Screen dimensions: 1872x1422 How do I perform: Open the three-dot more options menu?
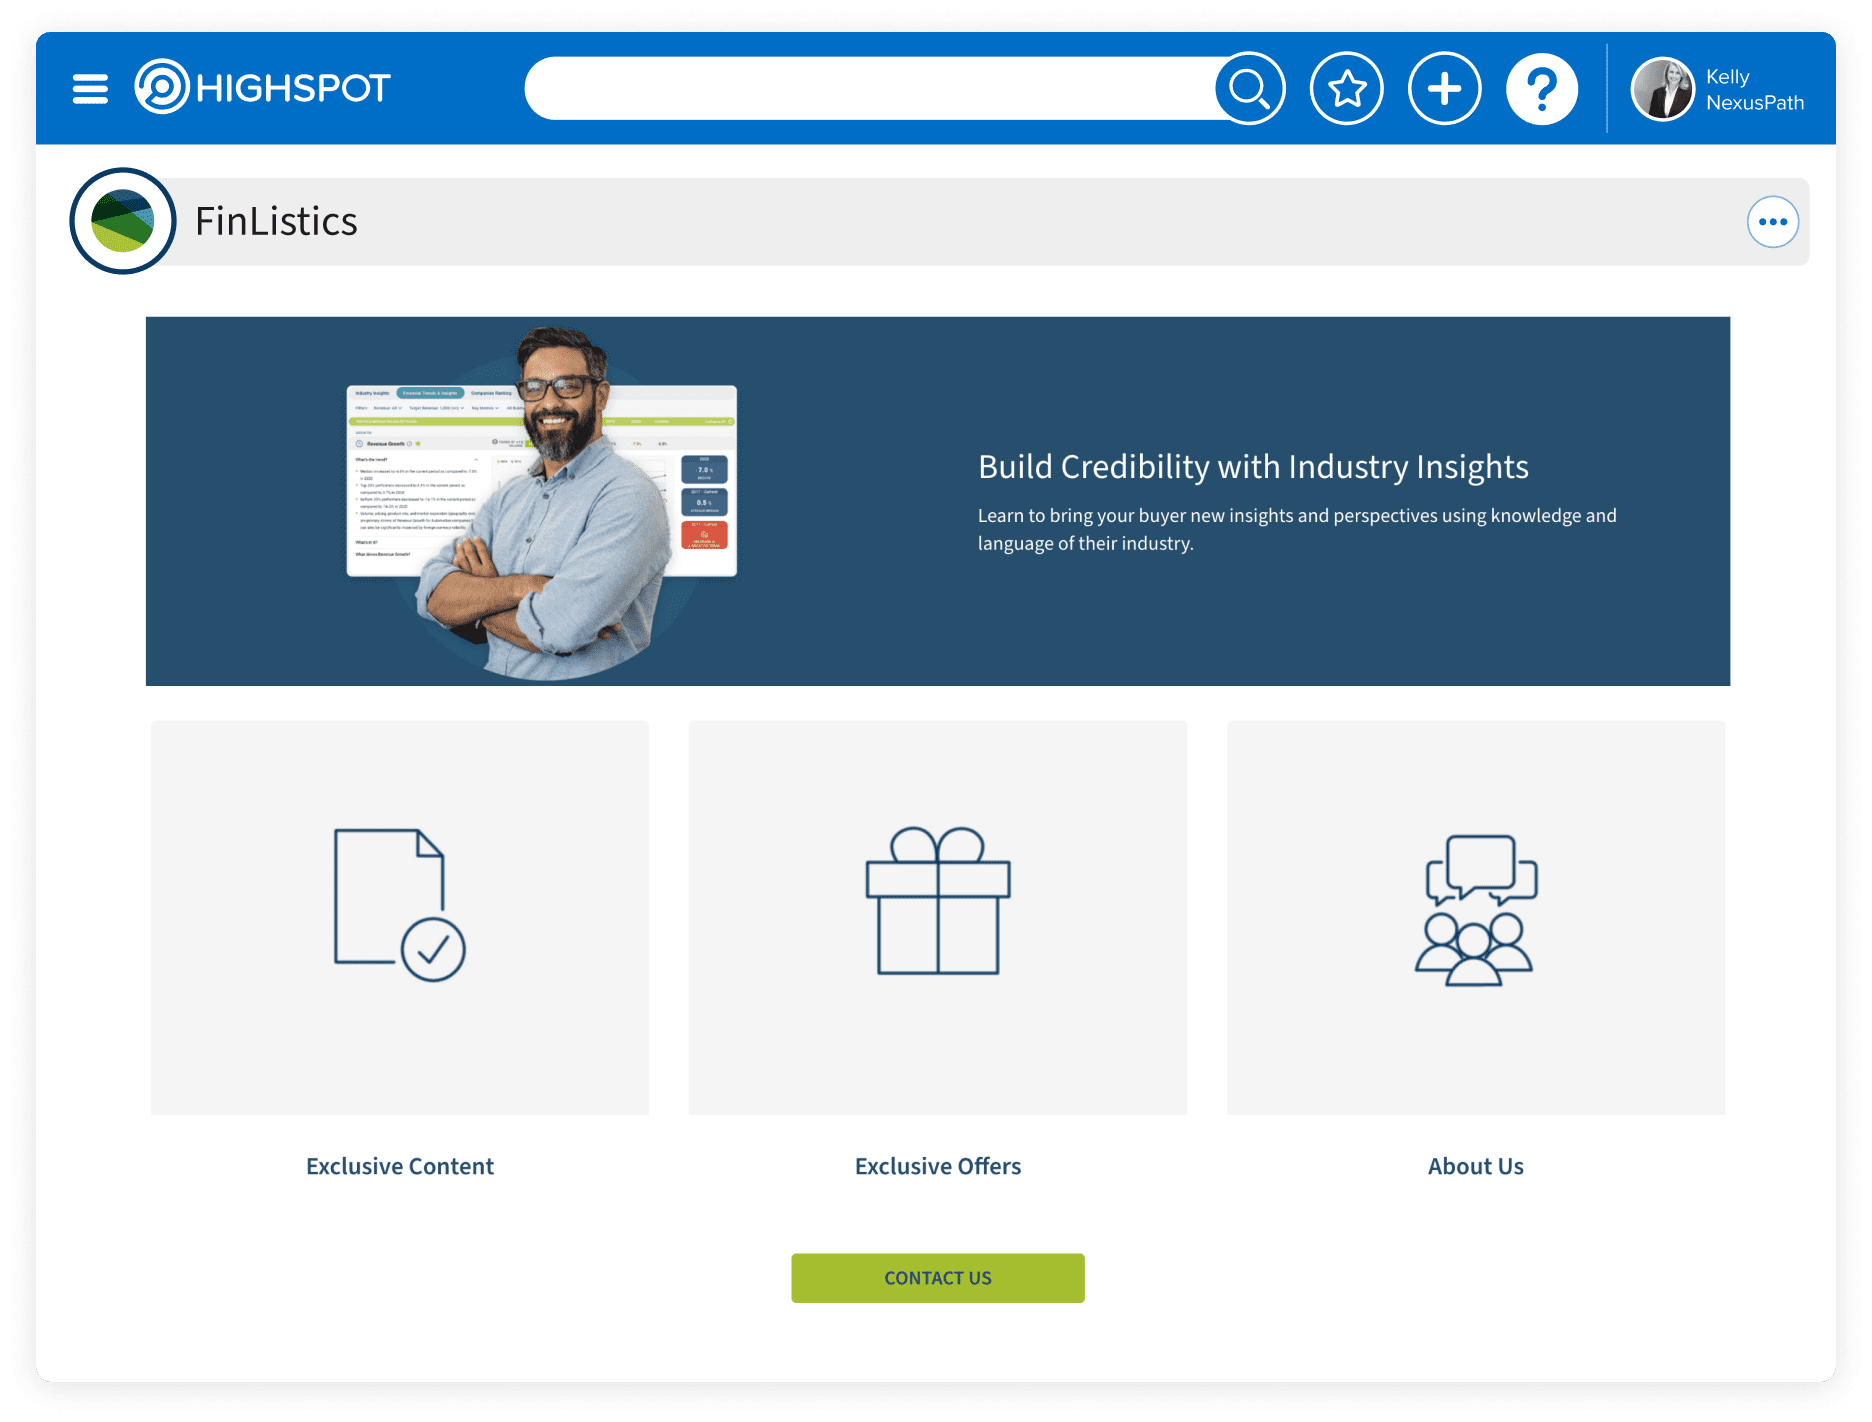coord(1772,221)
